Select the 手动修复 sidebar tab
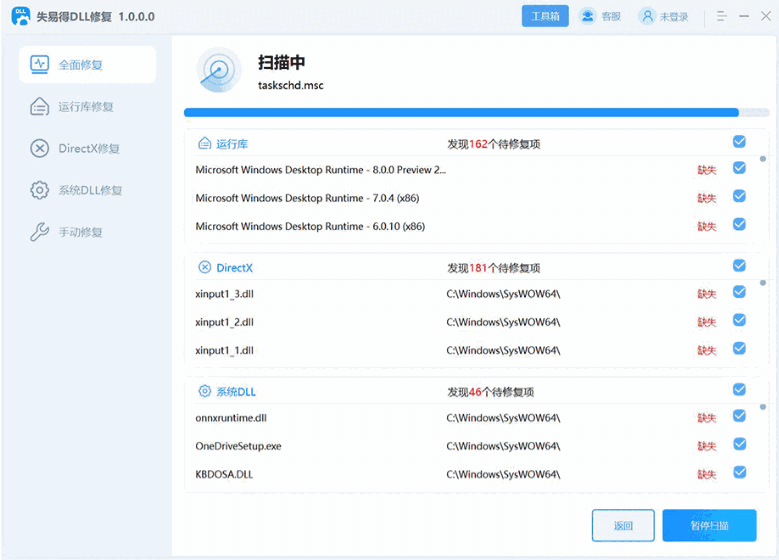The width and height of the screenshot is (779, 560). point(87,232)
